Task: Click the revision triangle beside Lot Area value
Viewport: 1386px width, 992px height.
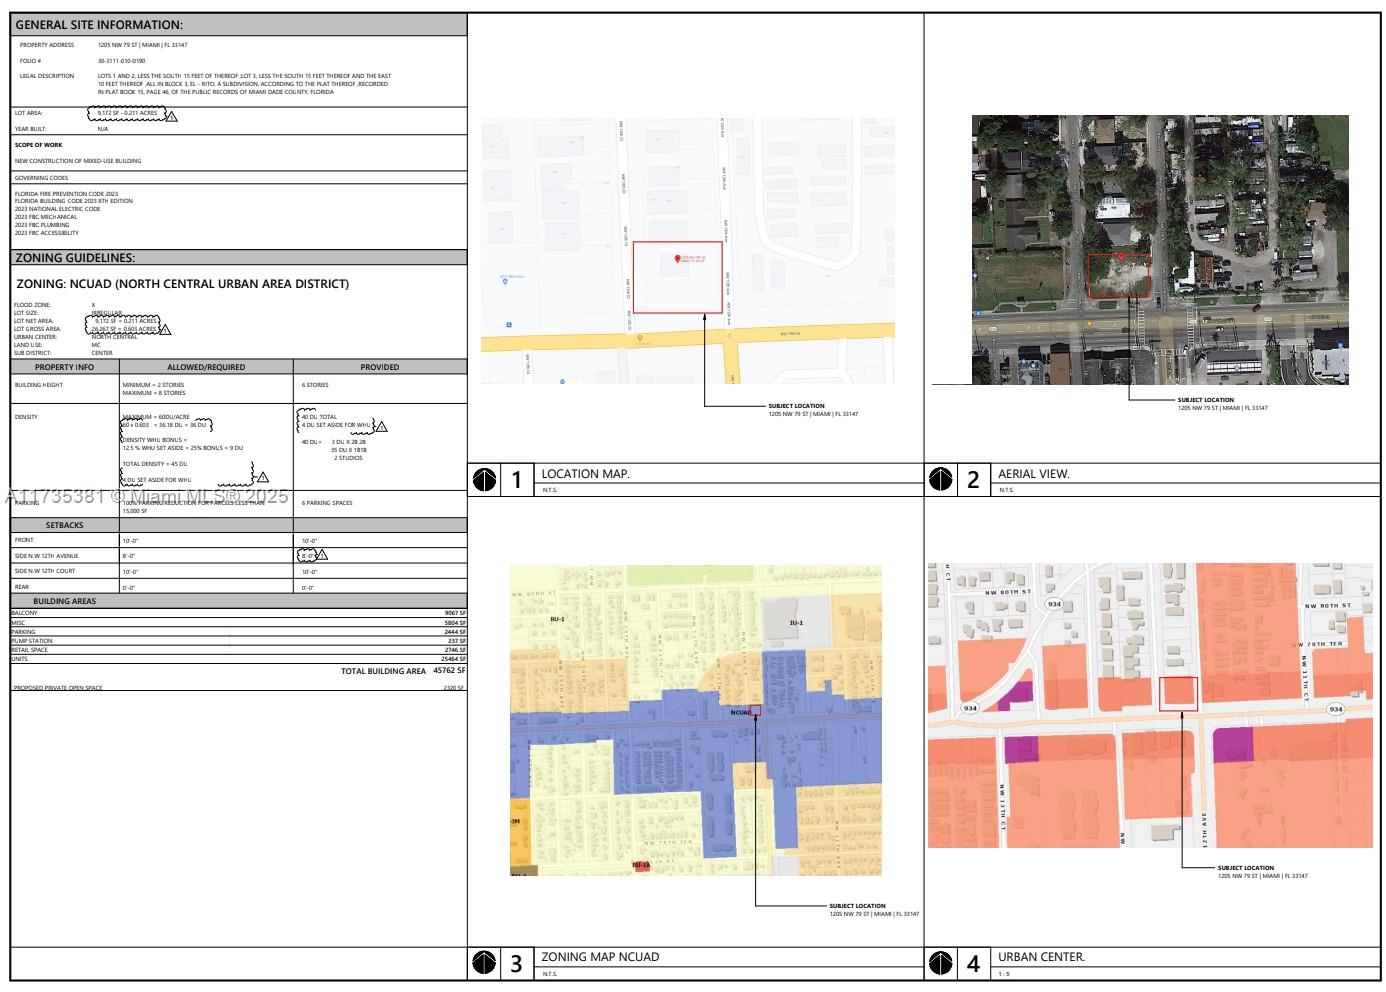Action: 171,116
